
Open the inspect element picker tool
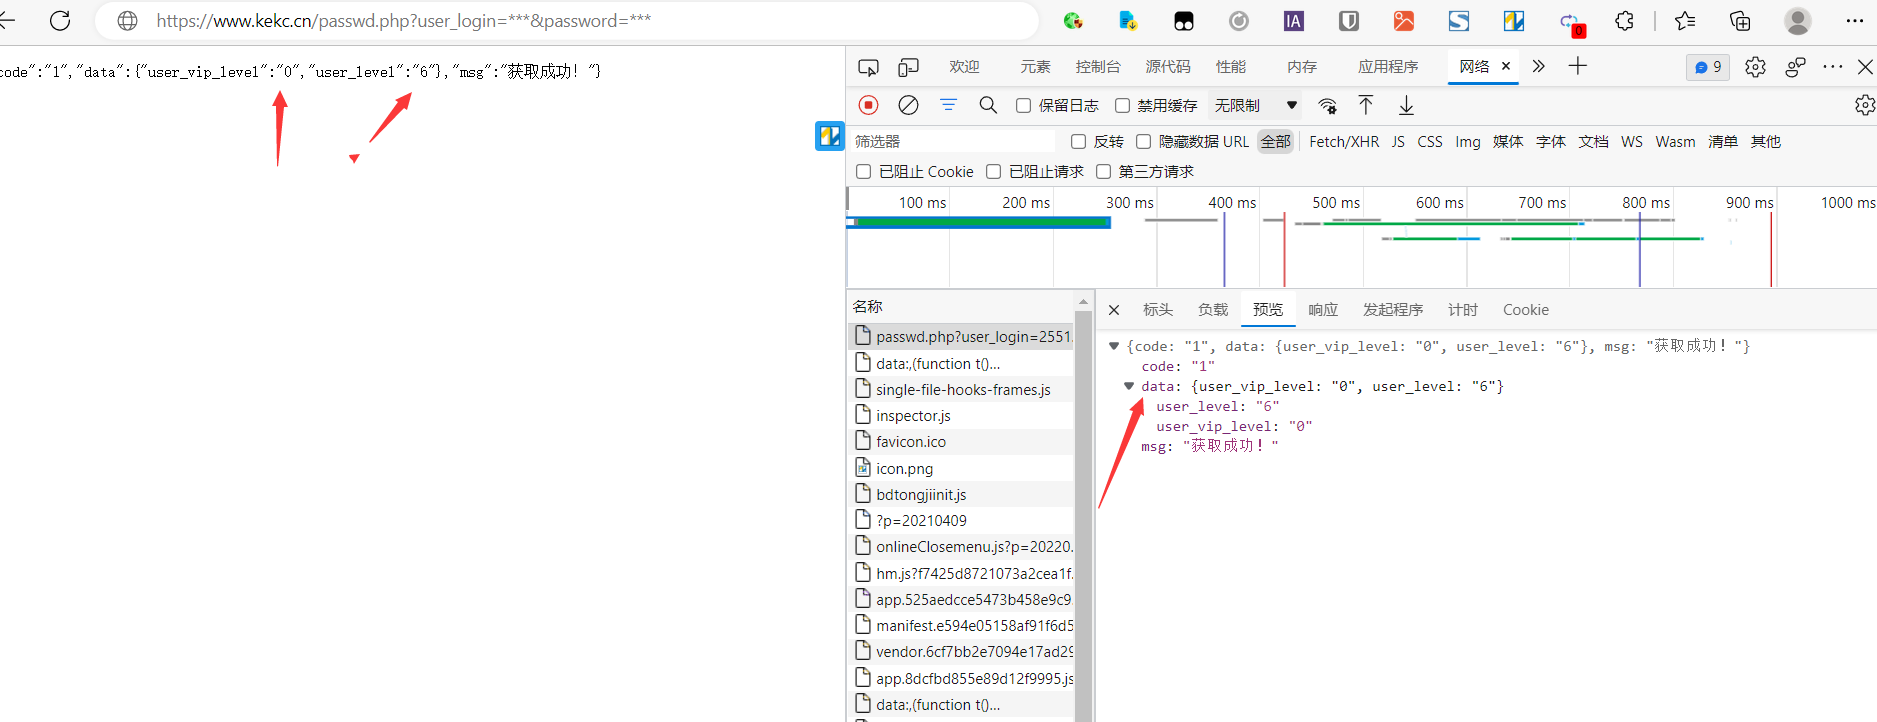point(868,67)
